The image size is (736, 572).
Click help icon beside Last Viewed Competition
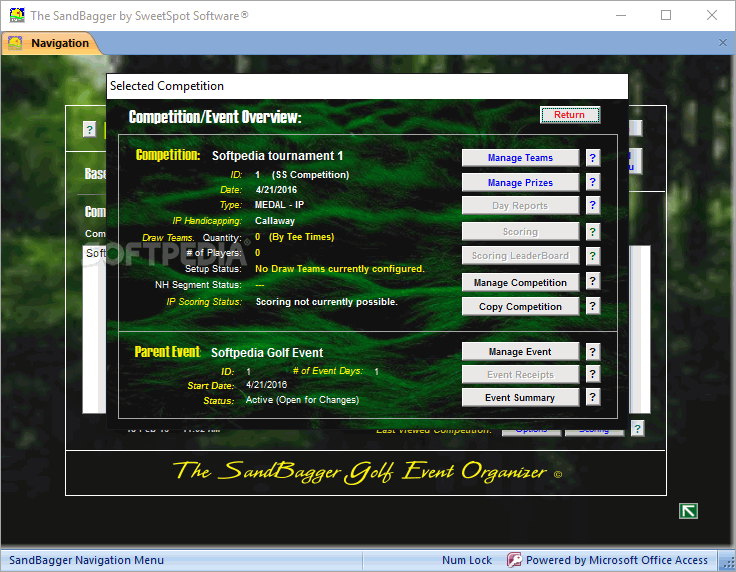click(637, 428)
